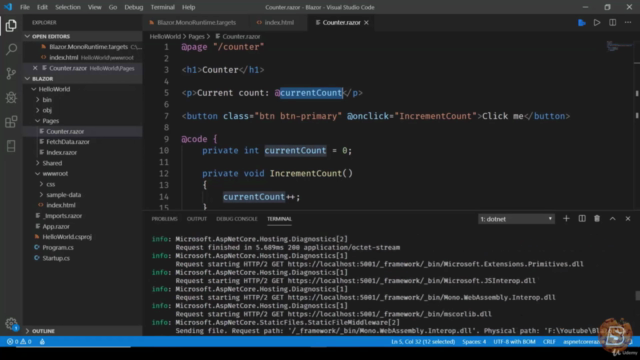Select the Terminal panel tab
Viewport: 640px width, 360px height.
279,219
